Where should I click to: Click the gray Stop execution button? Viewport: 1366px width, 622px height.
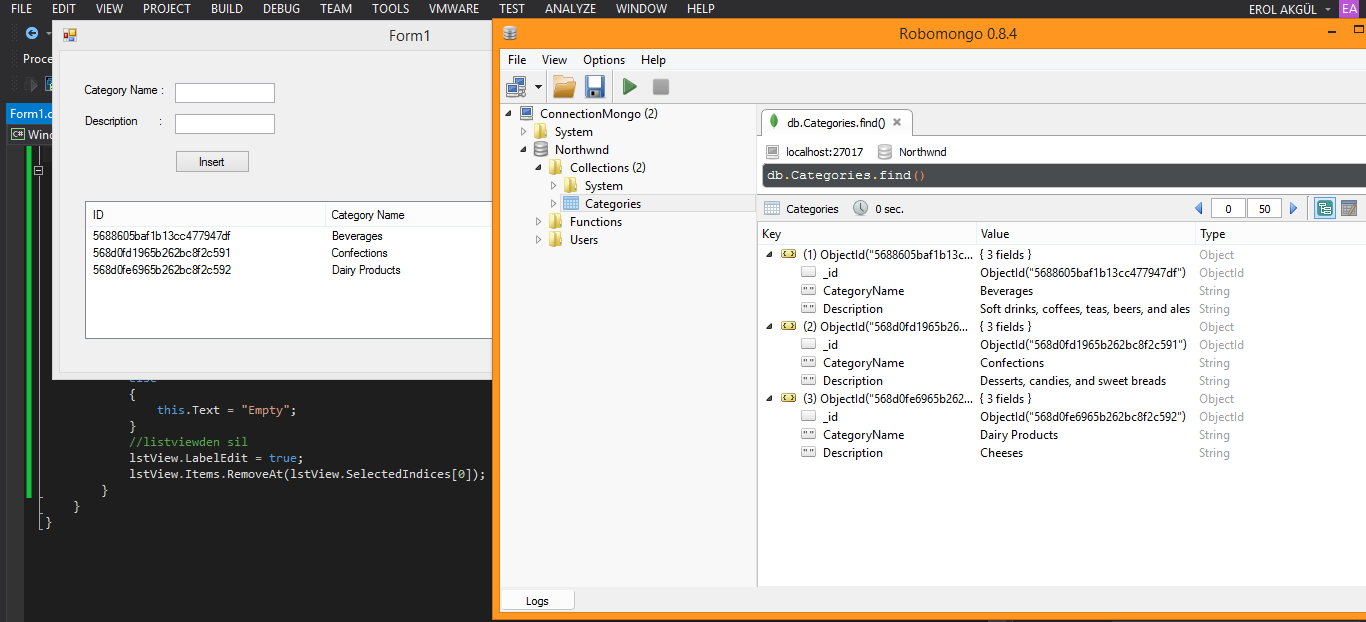click(x=660, y=86)
